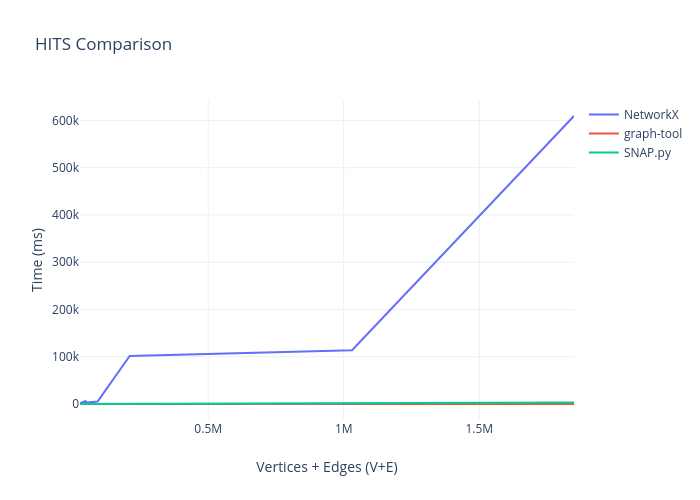Click the HITS Comparison chart title
This screenshot has height=500, width=700.
(103, 44)
